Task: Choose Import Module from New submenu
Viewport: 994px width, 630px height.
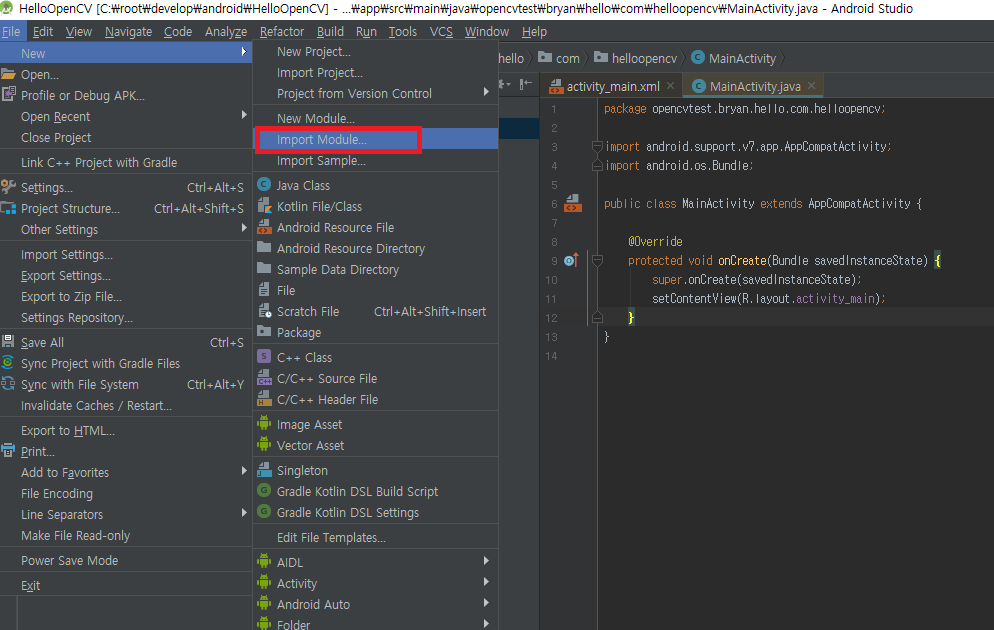Action: (375, 139)
